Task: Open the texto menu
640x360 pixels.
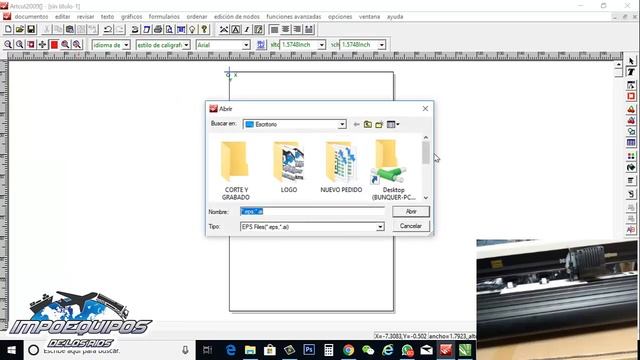Action: pyautogui.click(x=107, y=17)
